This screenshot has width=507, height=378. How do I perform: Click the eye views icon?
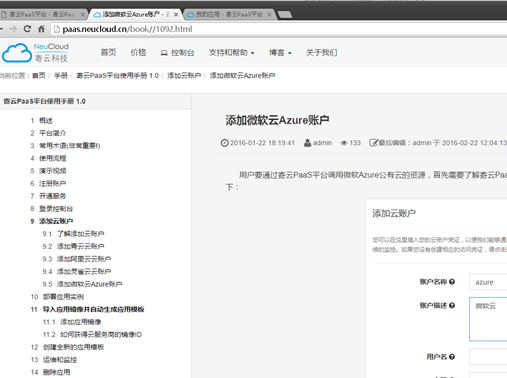pyautogui.click(x=344, y=143)
